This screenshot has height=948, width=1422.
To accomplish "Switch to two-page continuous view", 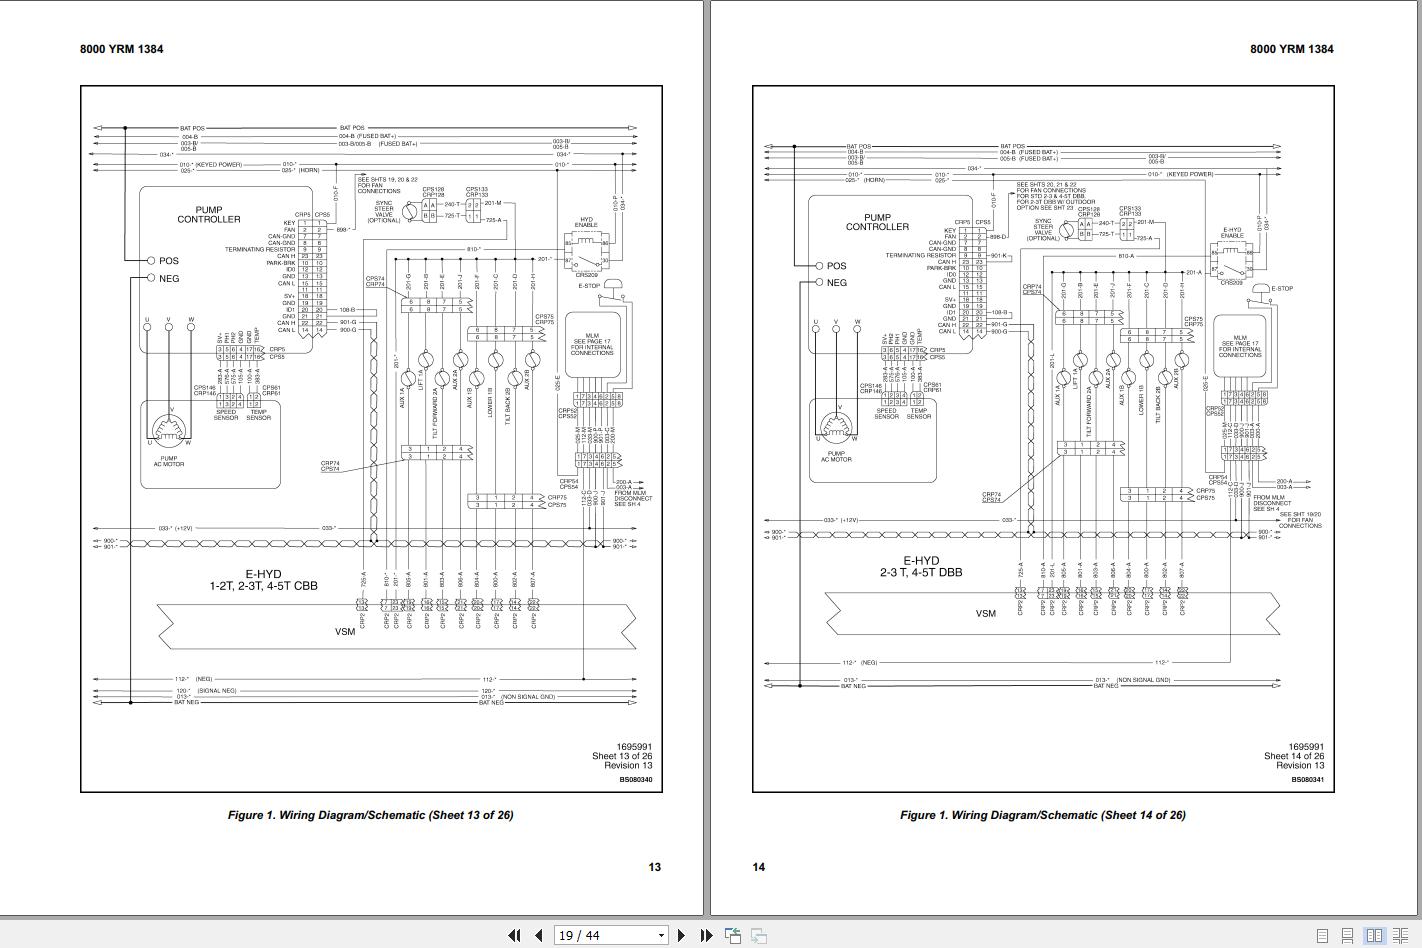I will (x=1400, y=936).
